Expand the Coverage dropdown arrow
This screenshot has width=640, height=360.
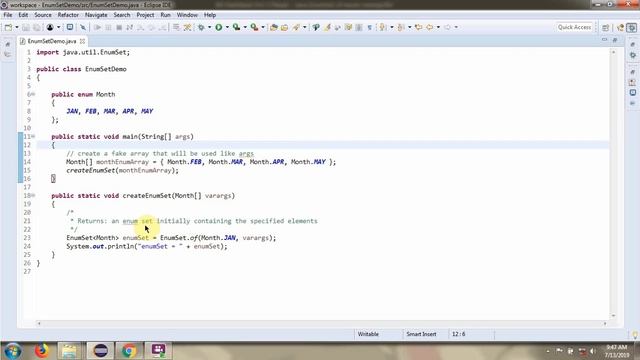pyautogui.click(x=245, y=27)
